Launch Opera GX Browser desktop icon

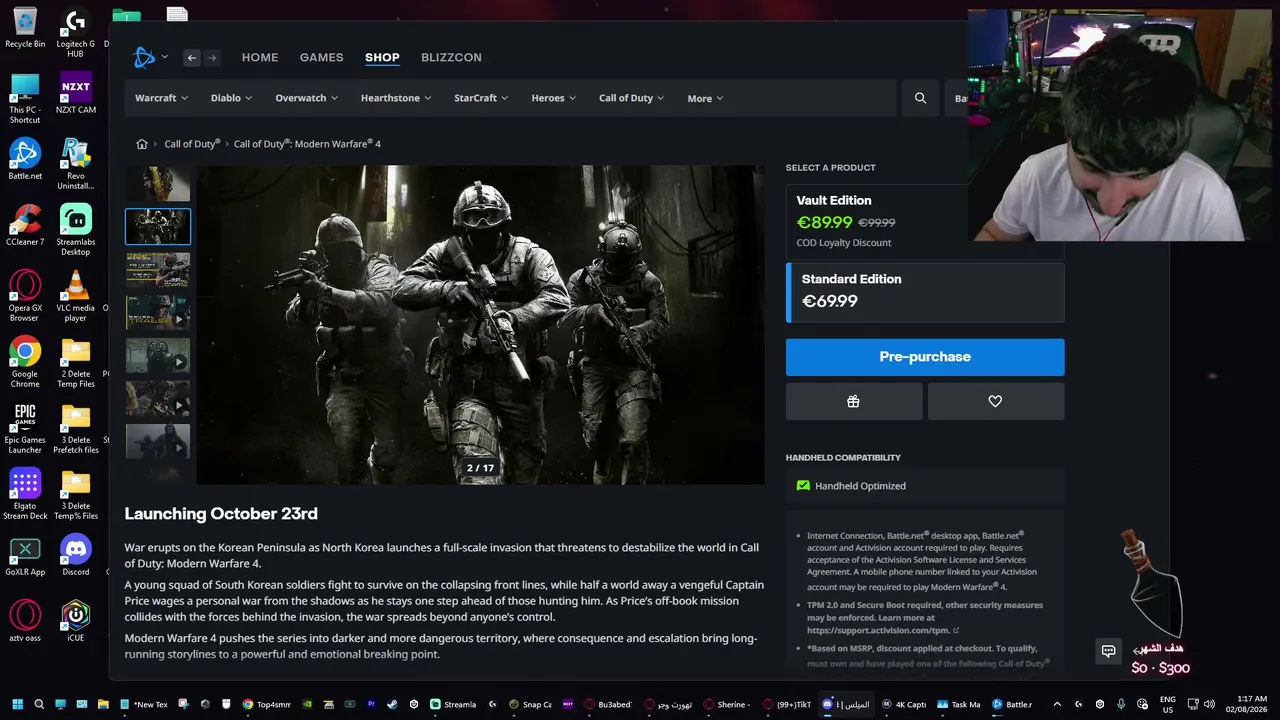click(25, 296)
